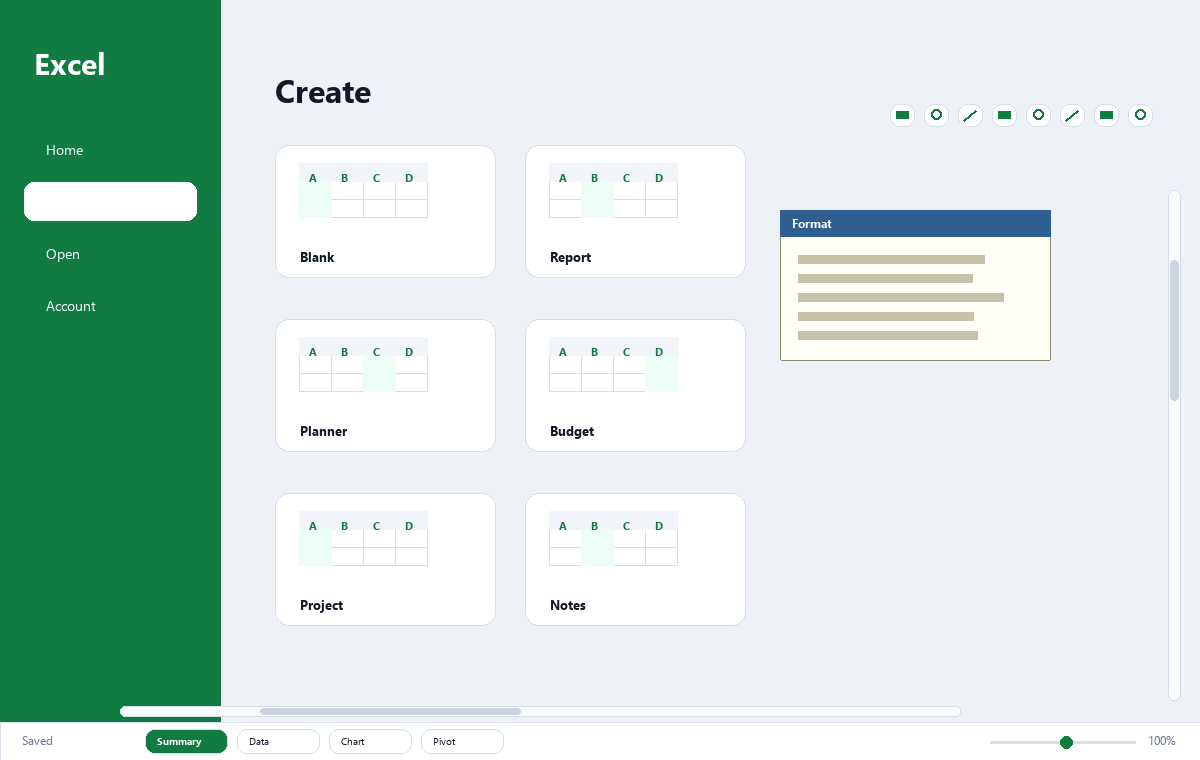Click the third rectangle icon in the toolbar
Screen dimensions: 1200x760
click(1106, 115)
